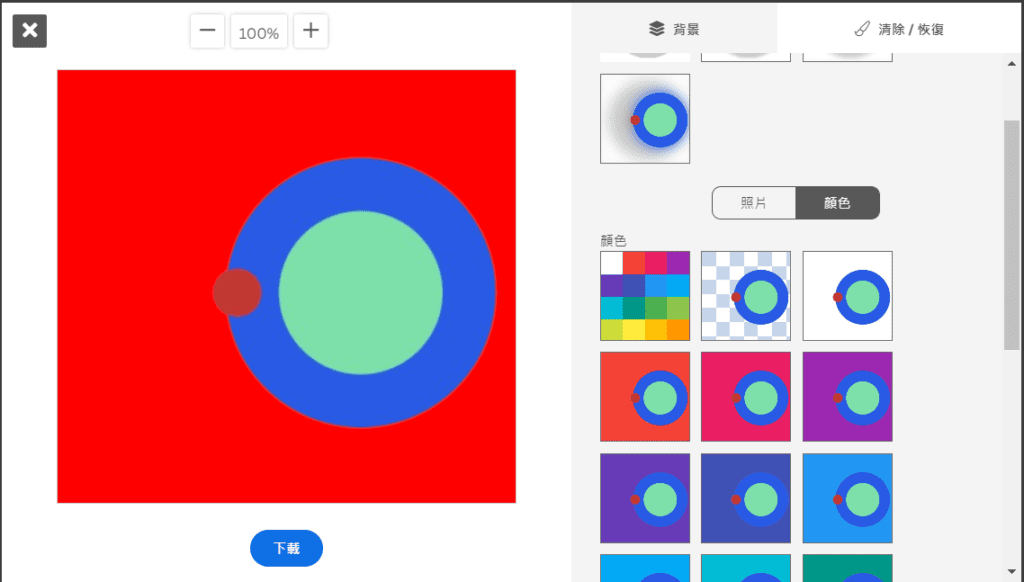Click the vertical scrollbar thumb

[x=1012, y=235]
